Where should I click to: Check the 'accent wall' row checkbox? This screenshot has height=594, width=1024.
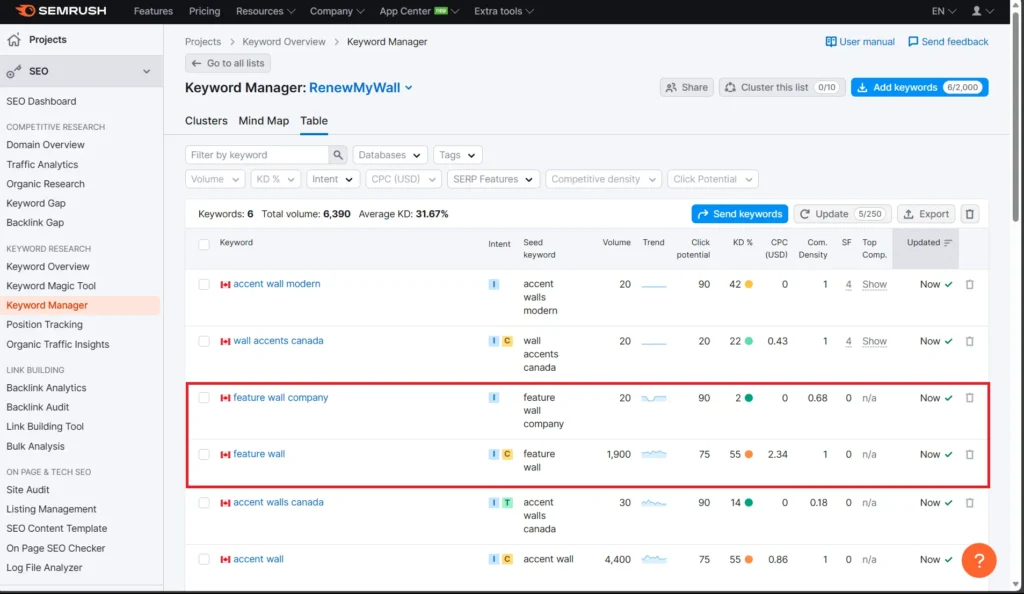click(x=204, y=559)
